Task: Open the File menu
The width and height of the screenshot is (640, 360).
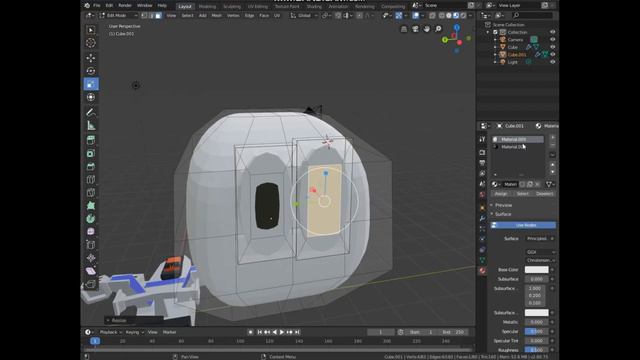Action: (97, 6)
